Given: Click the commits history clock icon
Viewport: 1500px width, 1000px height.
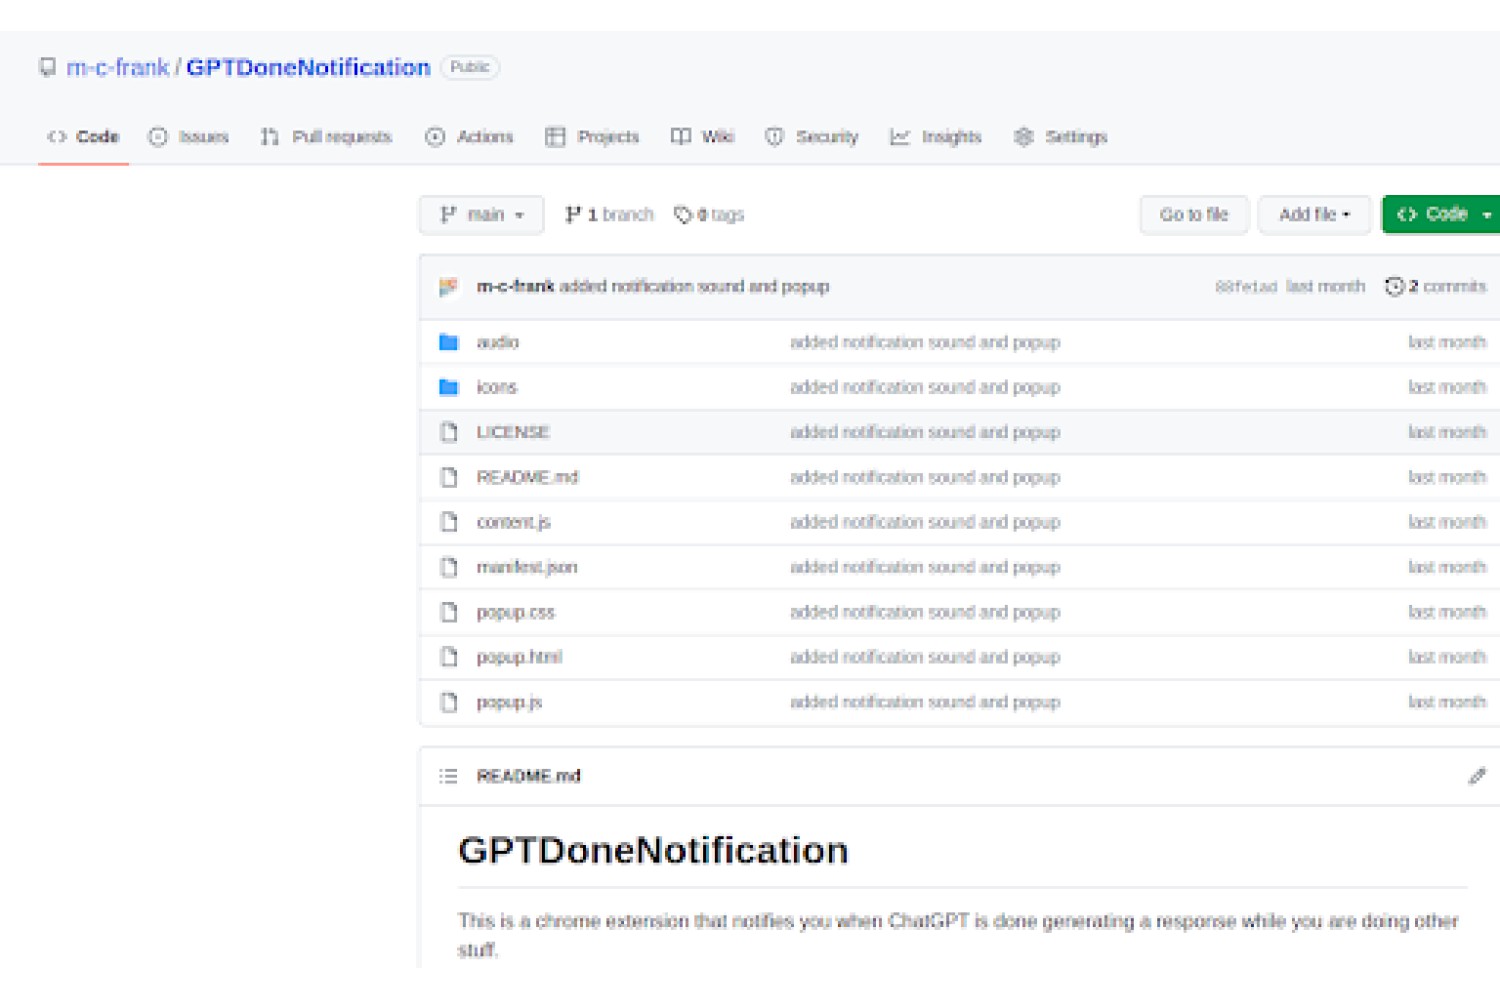Looking at the screenshot, I should coord(1394,287).
